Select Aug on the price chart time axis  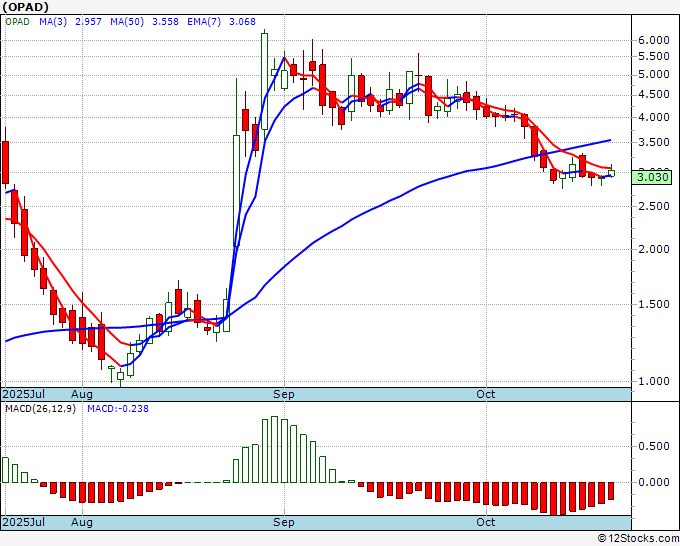pyautogui.click(x=82, y=394)
